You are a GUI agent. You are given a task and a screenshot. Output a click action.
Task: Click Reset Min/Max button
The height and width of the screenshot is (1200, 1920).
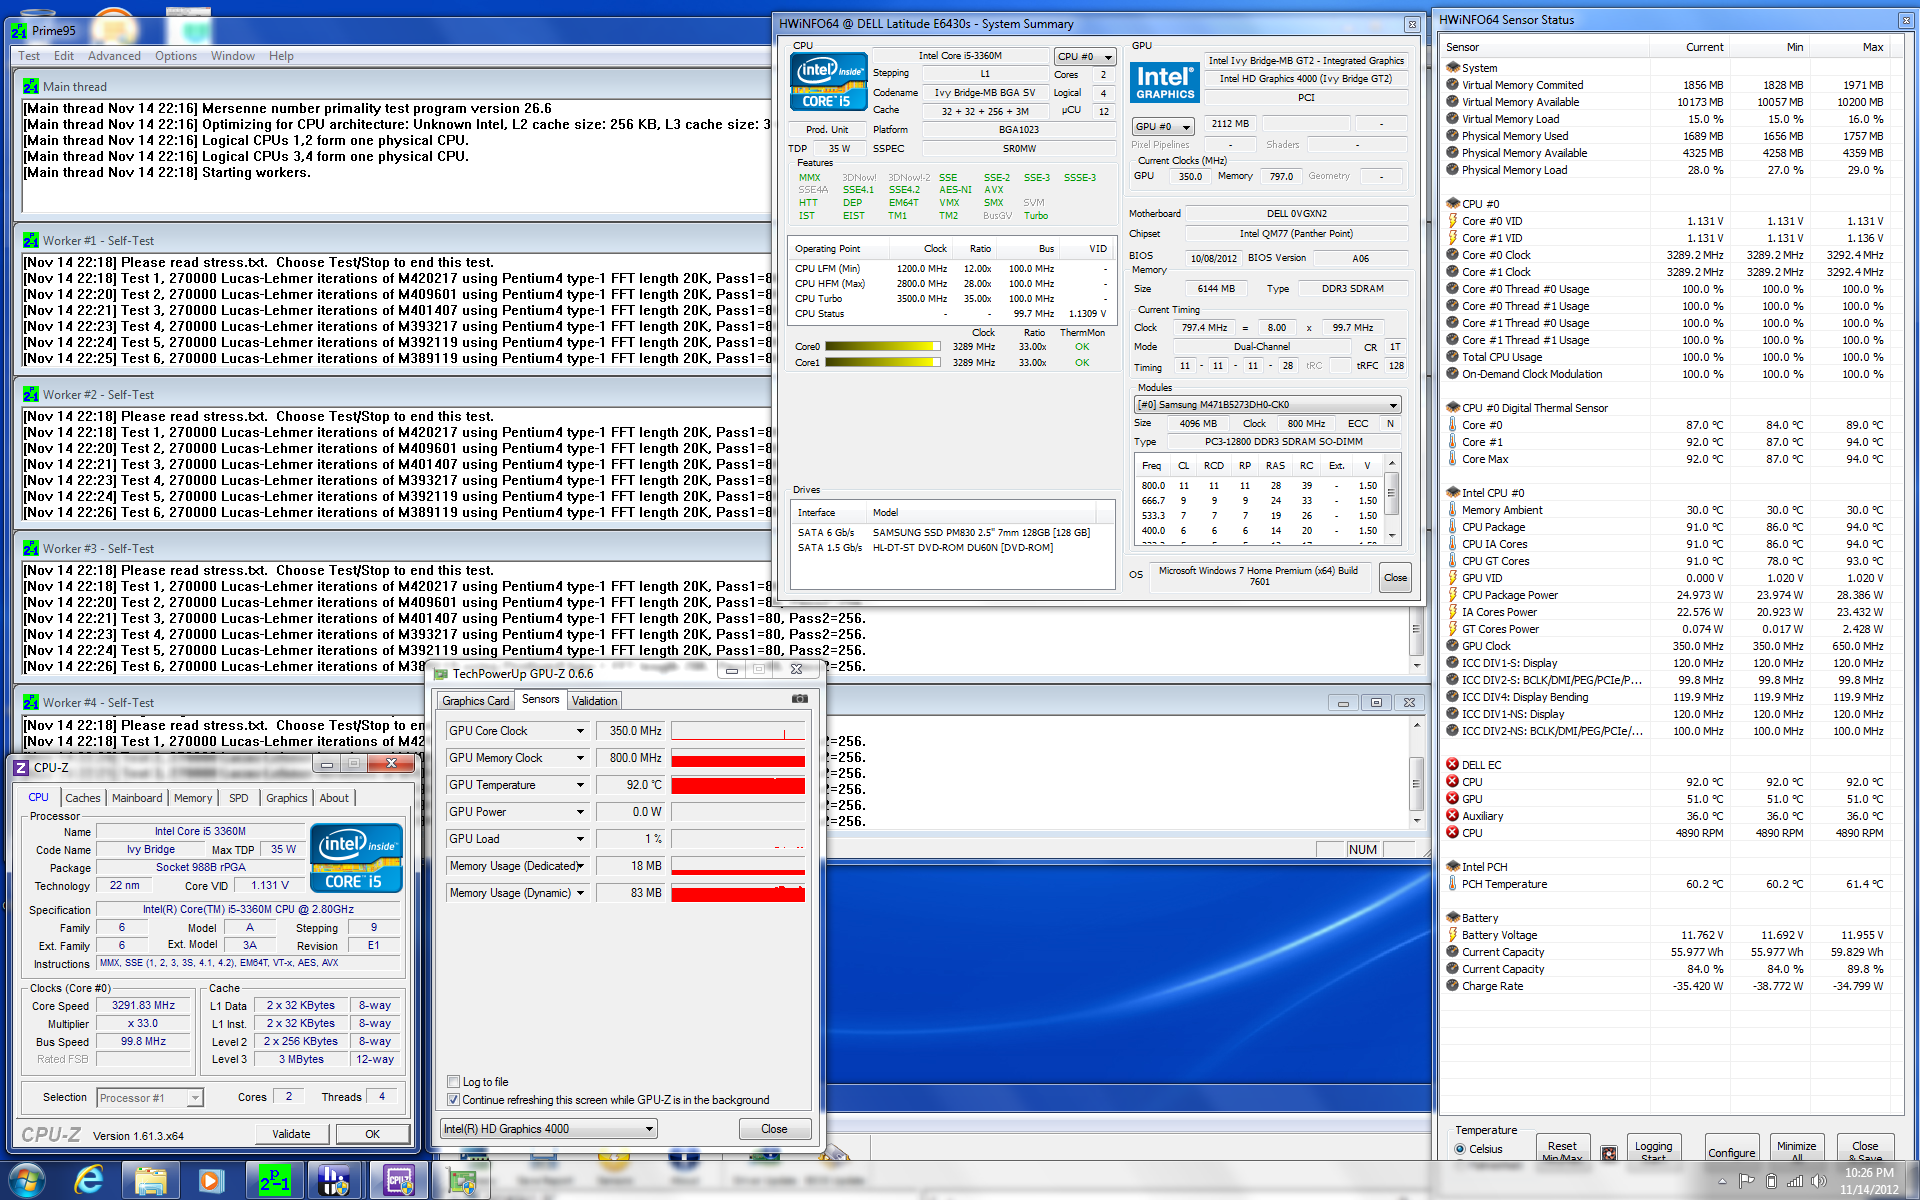pyautogui.click(x=1562, y=1150)
